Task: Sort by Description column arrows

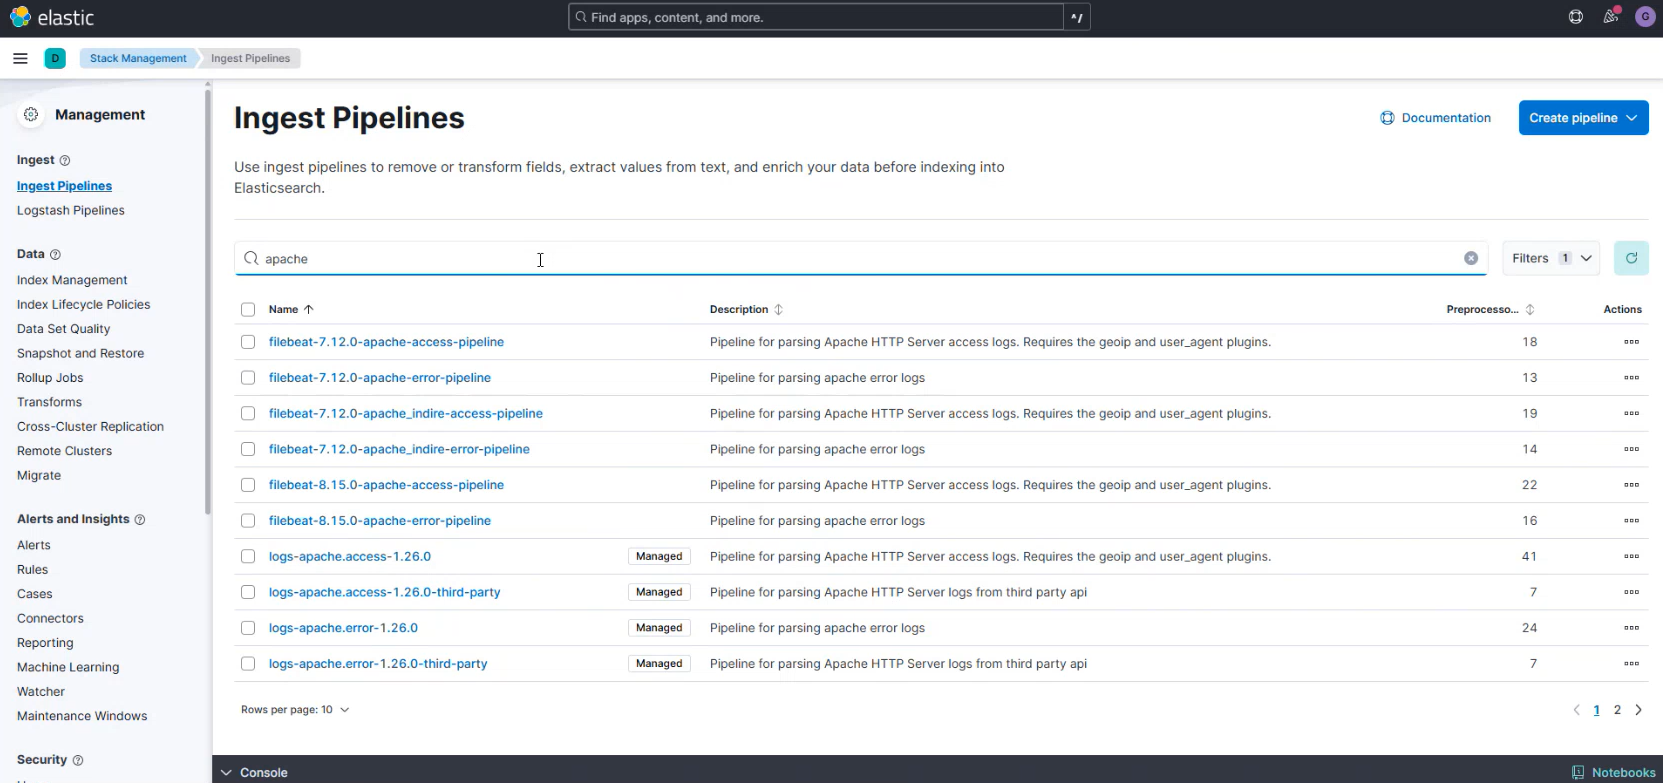Action: click(x=779, y=310)
